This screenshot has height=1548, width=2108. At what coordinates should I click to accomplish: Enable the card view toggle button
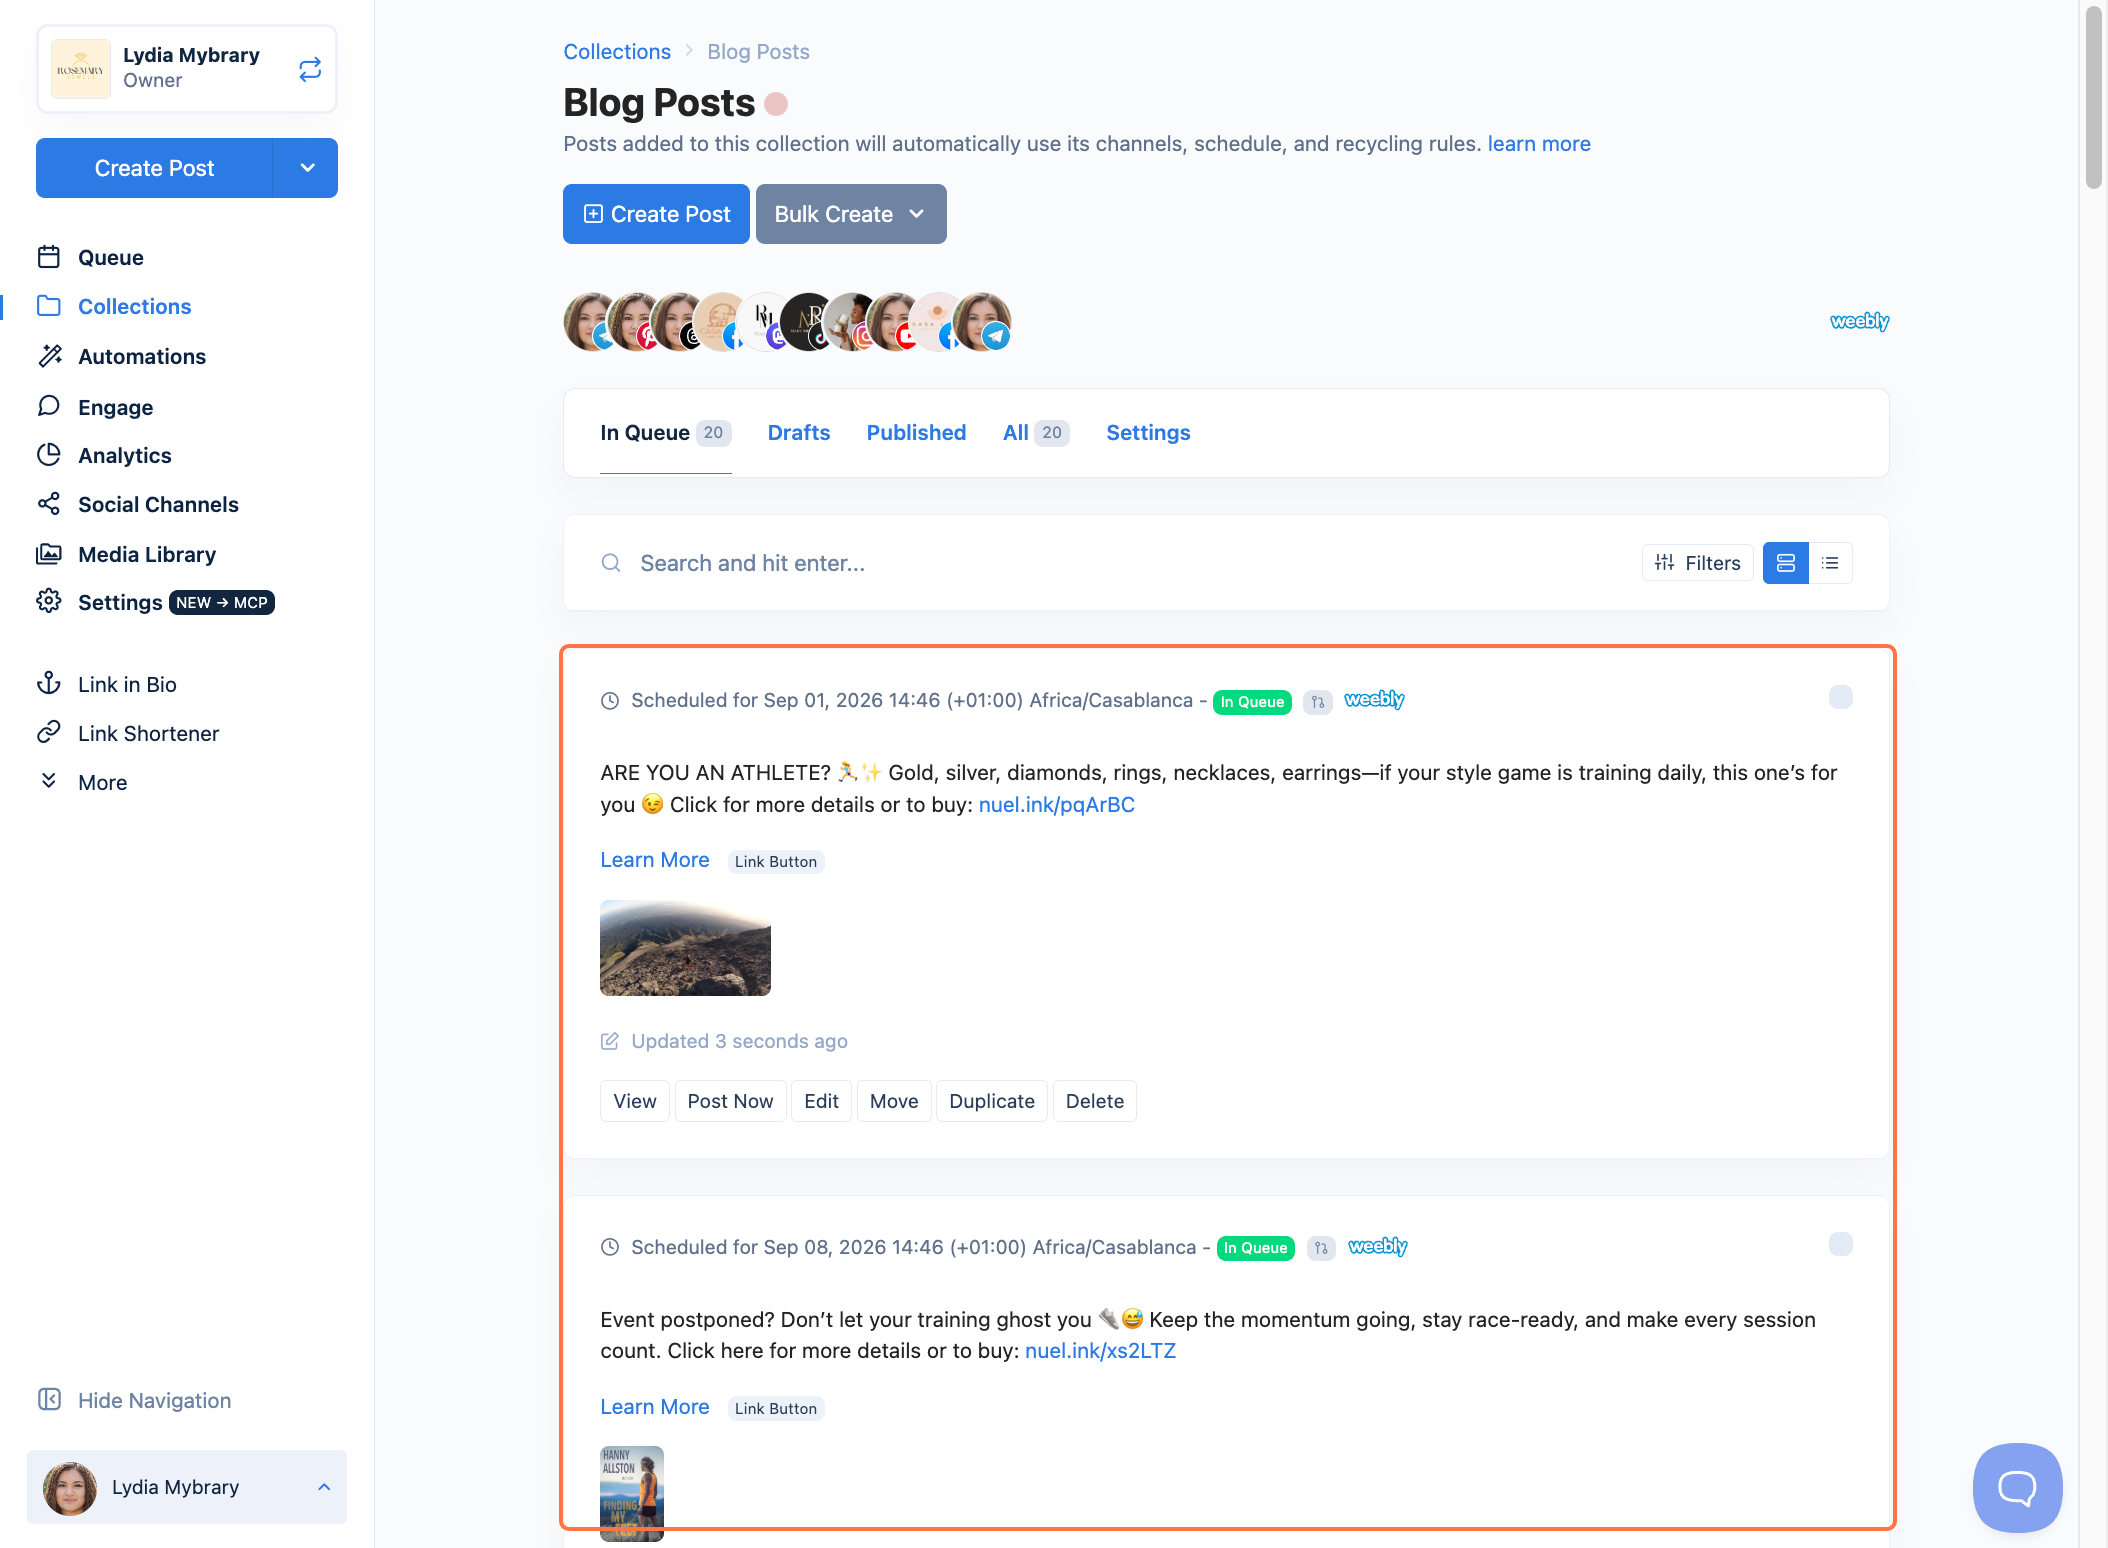click(1786, 563)
